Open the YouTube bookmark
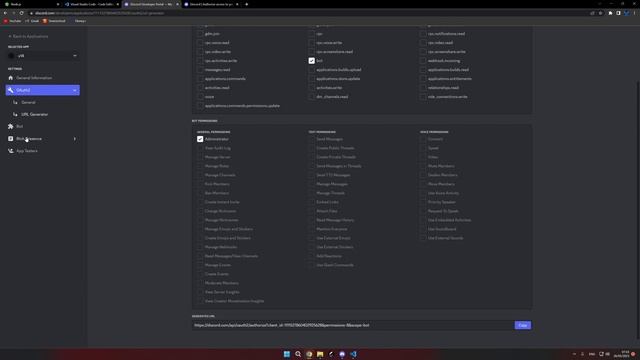The height and width of the screenshot is (360, 640). pyautogui.click(x=12, y=21)
